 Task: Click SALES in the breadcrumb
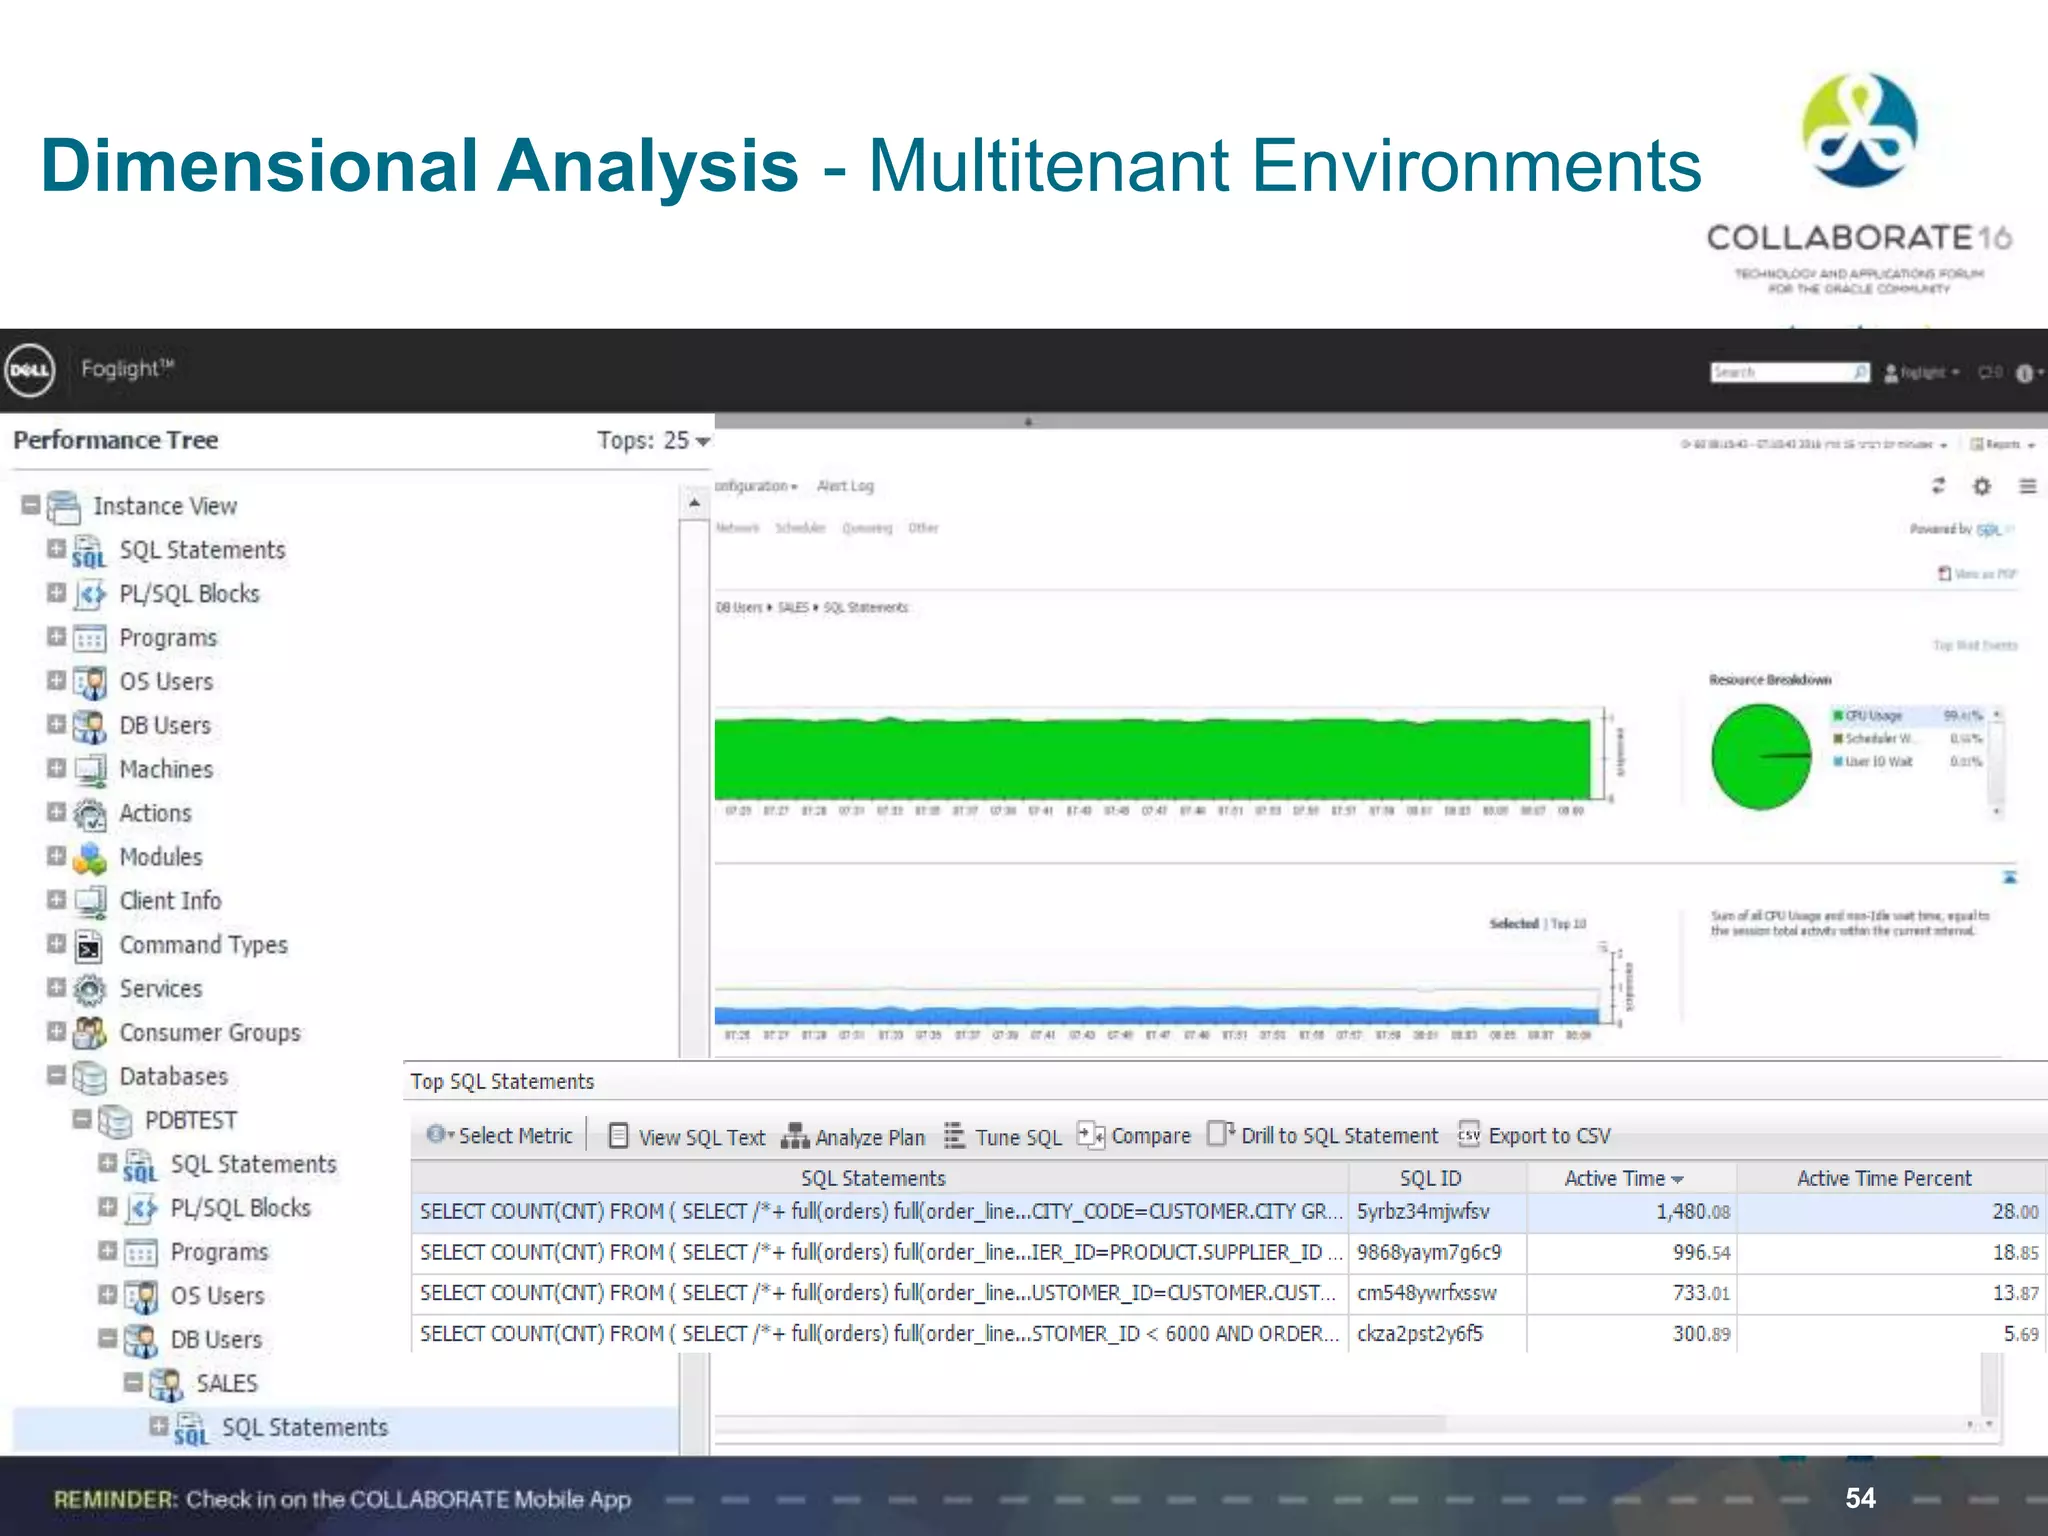click(793, 607)
